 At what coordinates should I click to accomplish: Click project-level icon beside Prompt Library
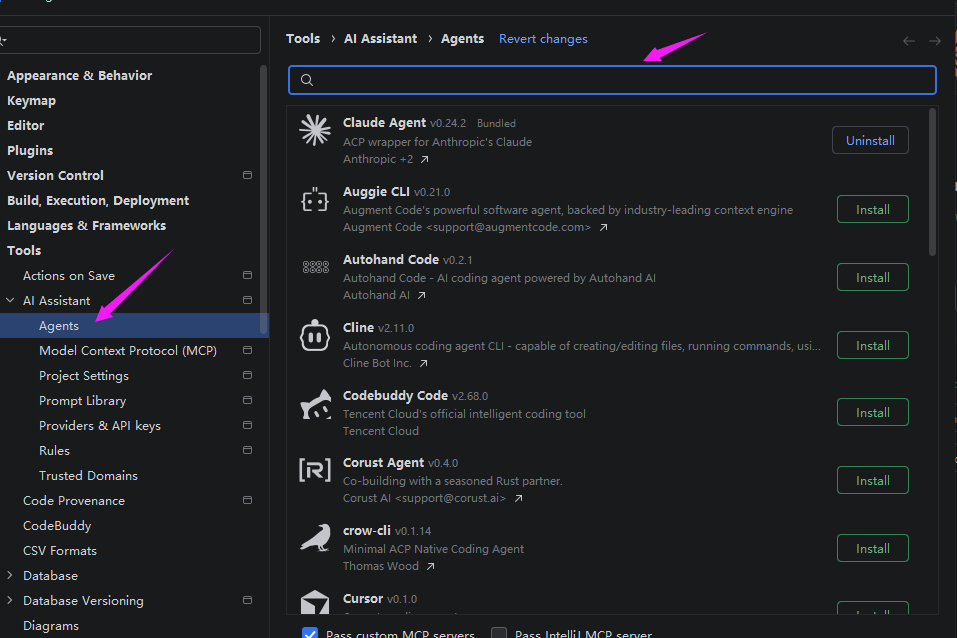247,401
